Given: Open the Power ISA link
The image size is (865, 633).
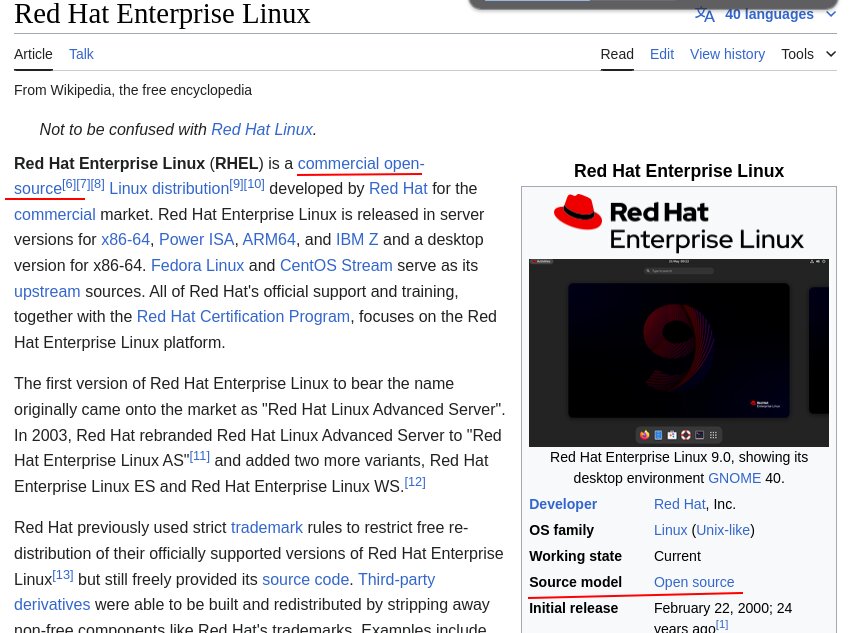Looking at the screenshot, I should [x=196, y=240].
